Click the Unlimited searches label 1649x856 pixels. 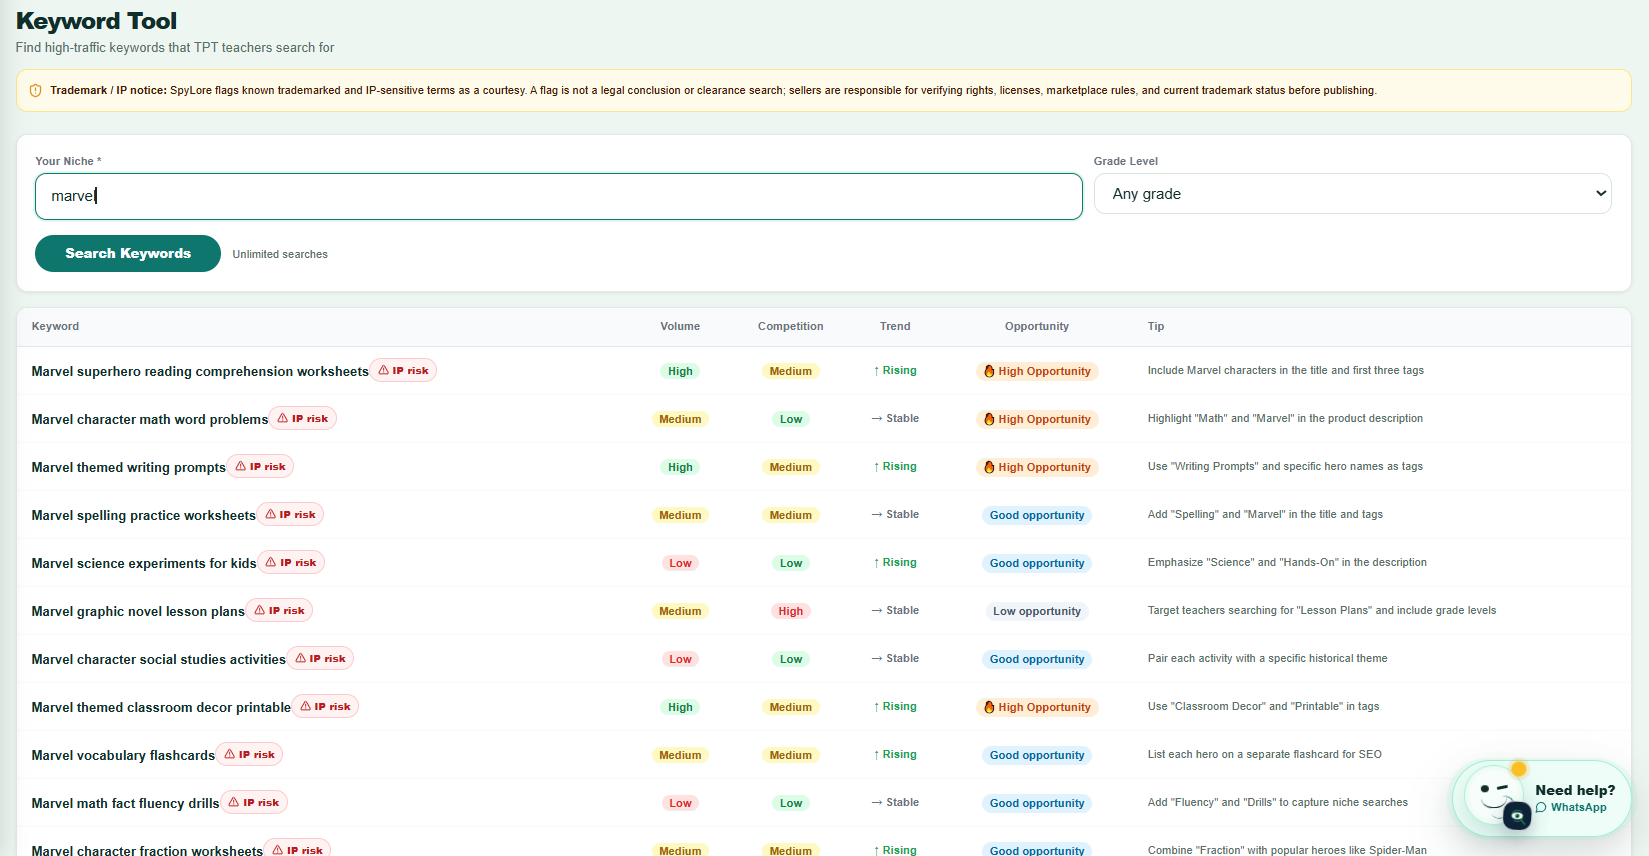point(280,255)
